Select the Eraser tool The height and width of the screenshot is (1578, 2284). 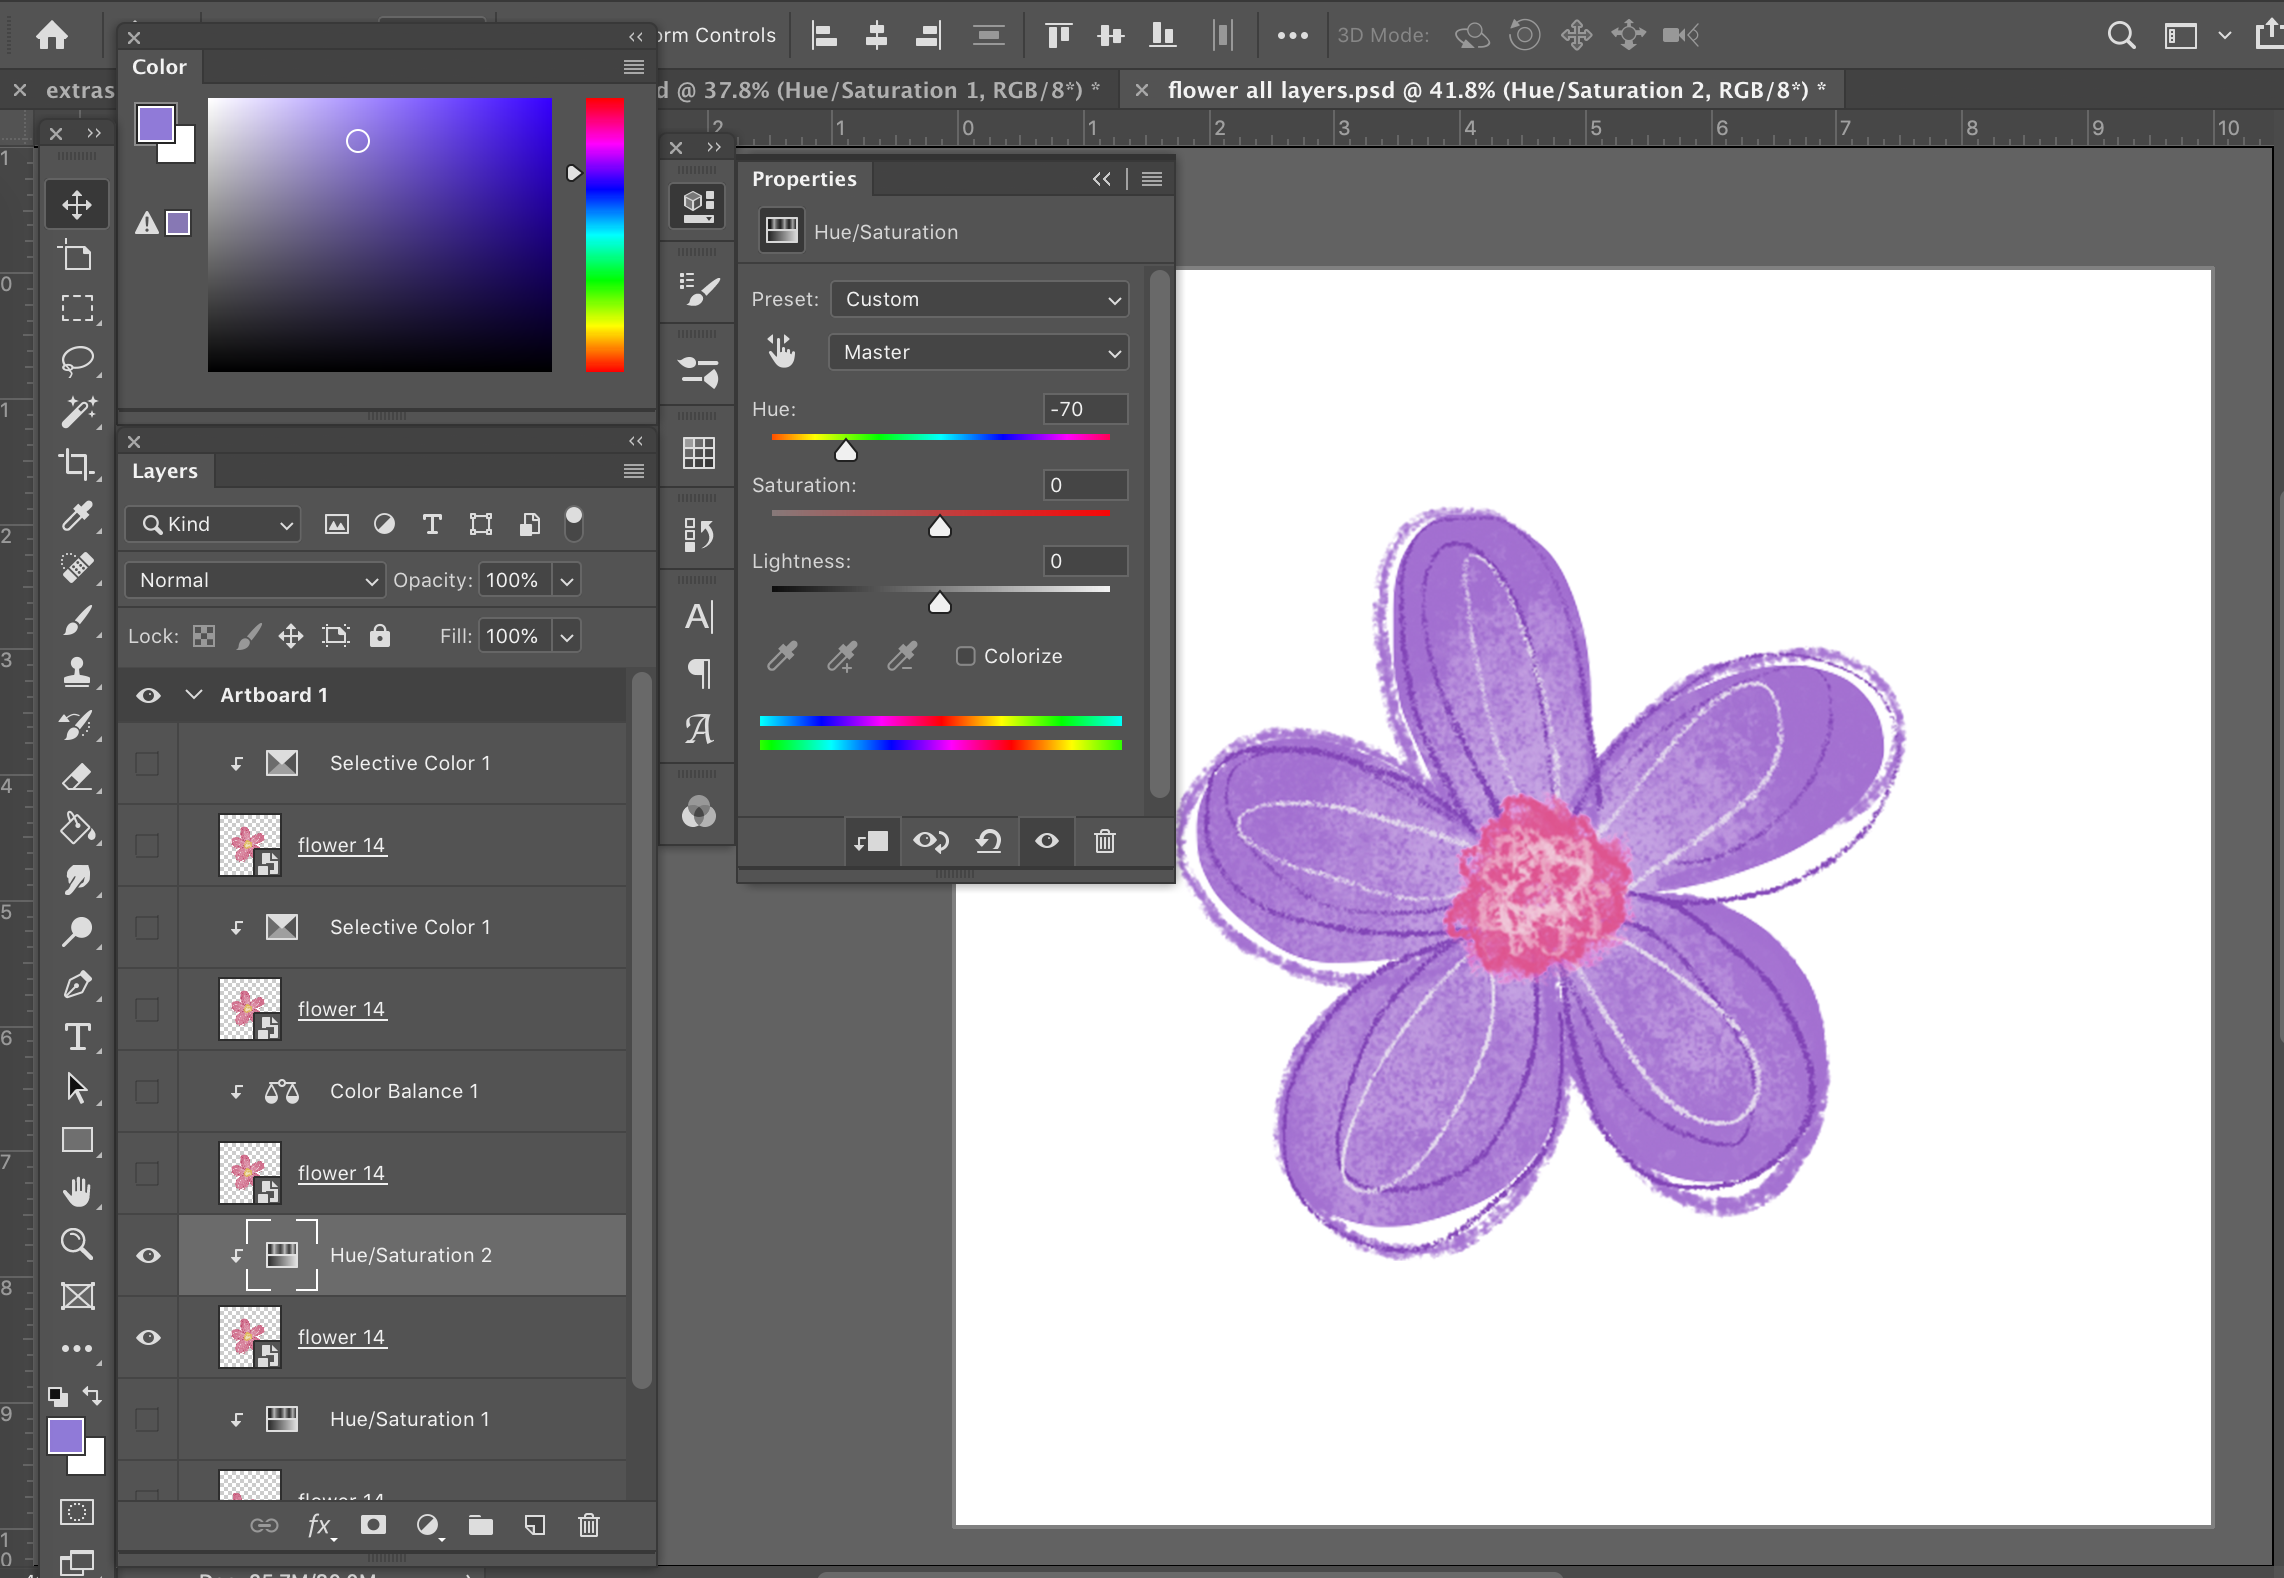[77, 776]
